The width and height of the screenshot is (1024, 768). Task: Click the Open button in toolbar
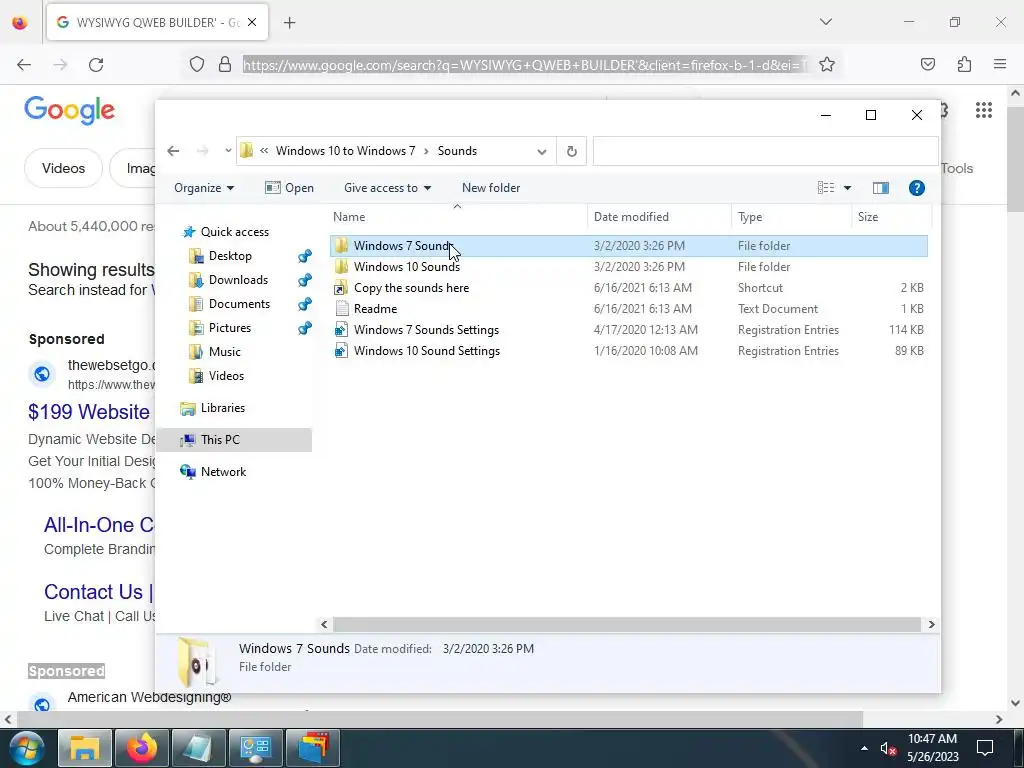pos(289,188)
